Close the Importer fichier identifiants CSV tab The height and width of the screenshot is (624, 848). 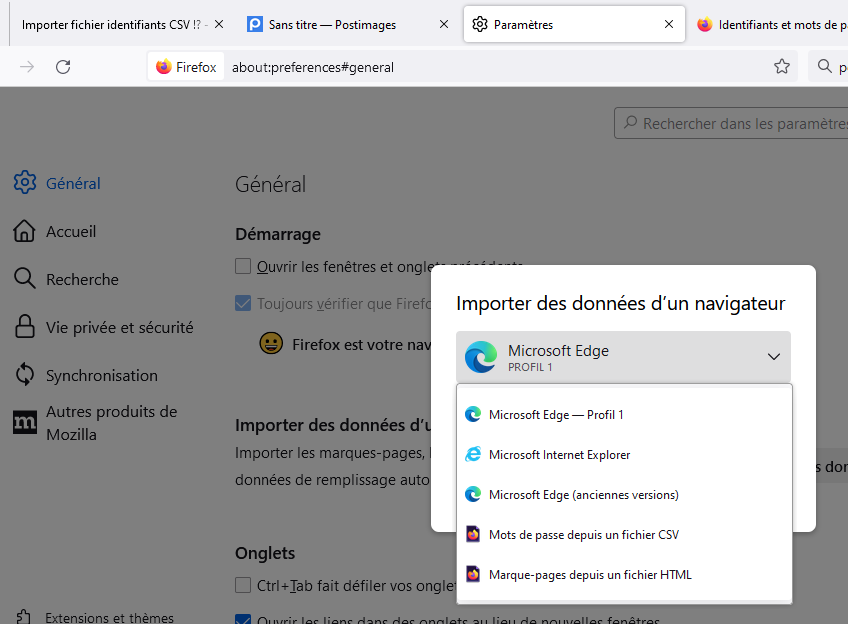(219, 24)
